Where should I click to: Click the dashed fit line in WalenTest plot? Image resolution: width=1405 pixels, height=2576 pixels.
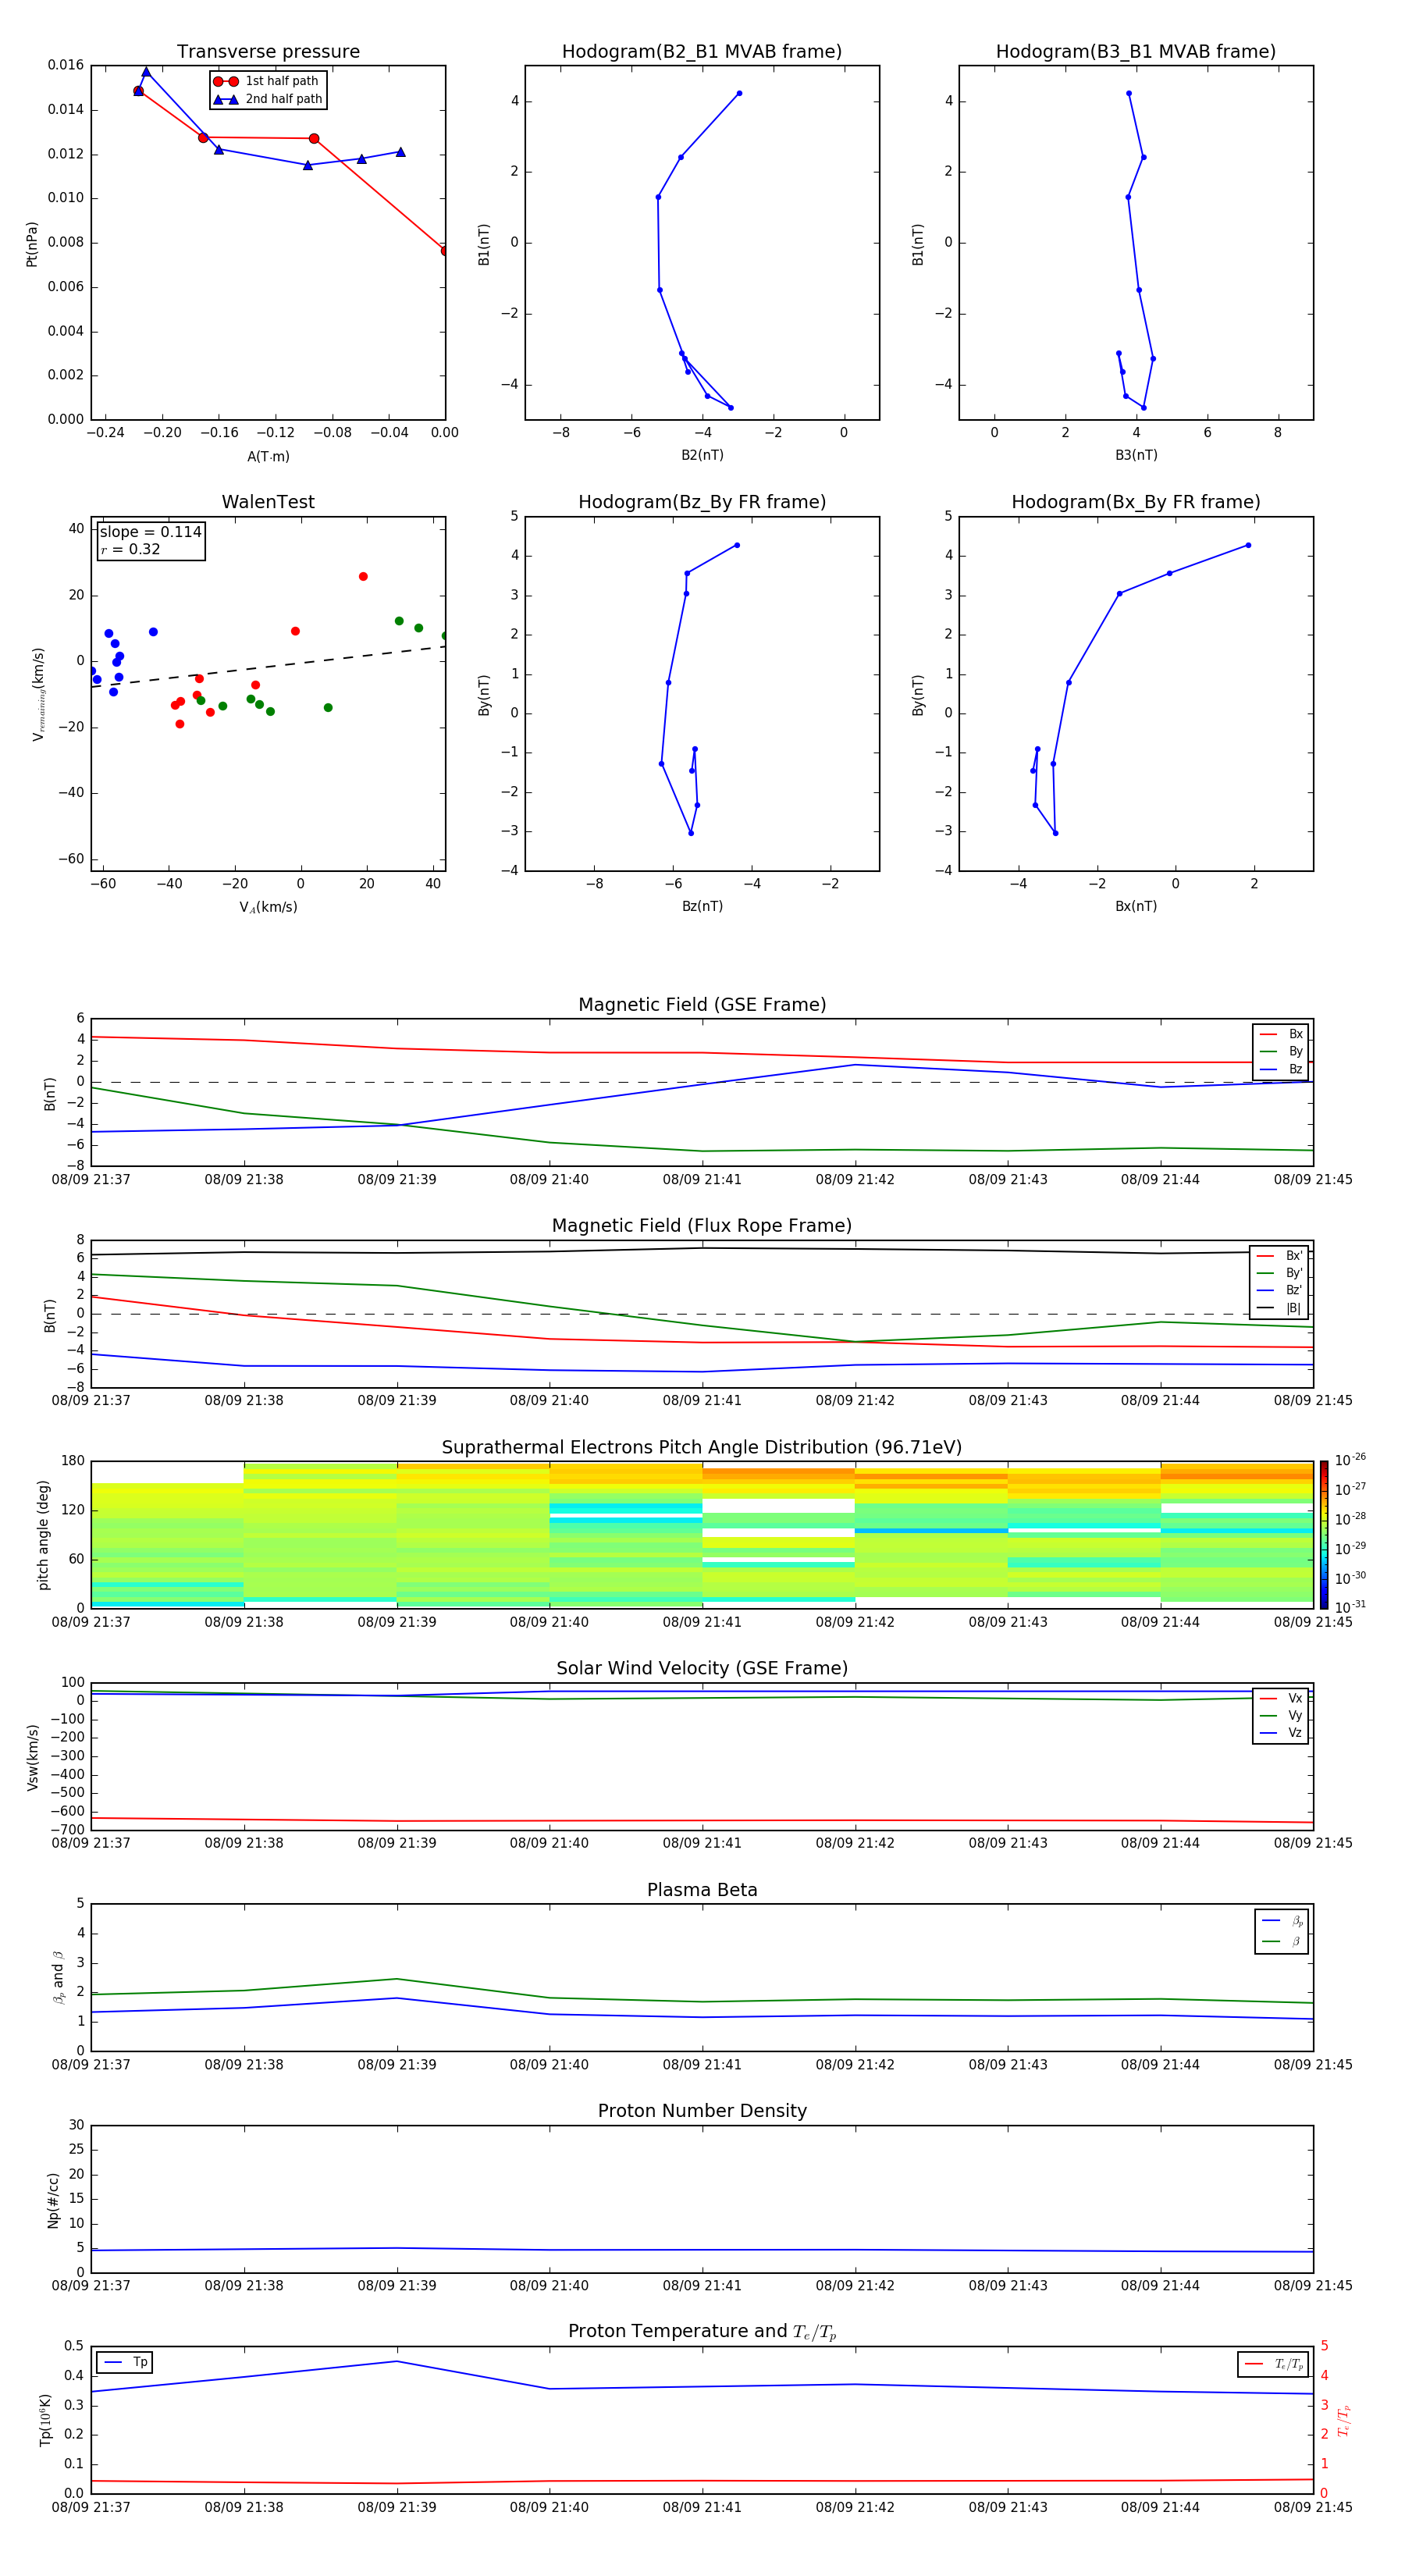tap(268, 666)
